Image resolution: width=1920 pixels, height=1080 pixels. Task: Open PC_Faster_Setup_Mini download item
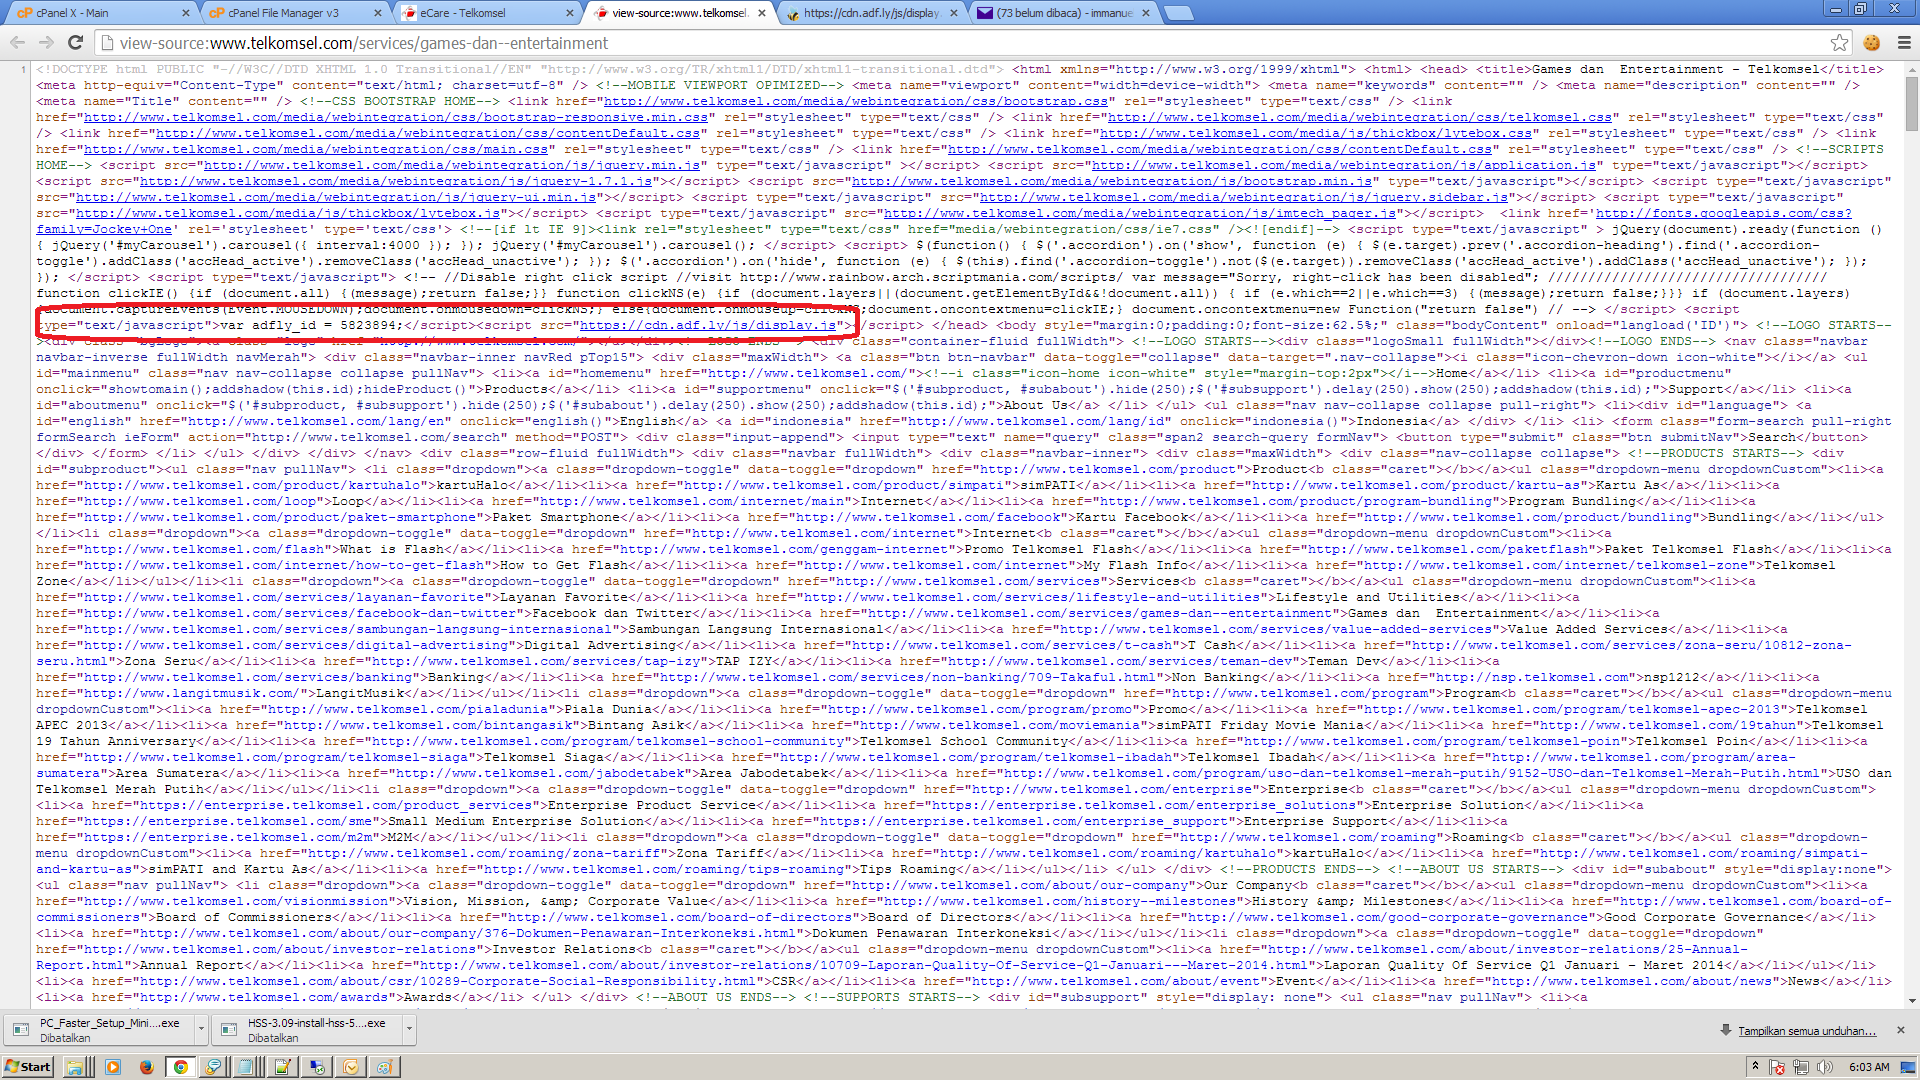(98, 1030)
